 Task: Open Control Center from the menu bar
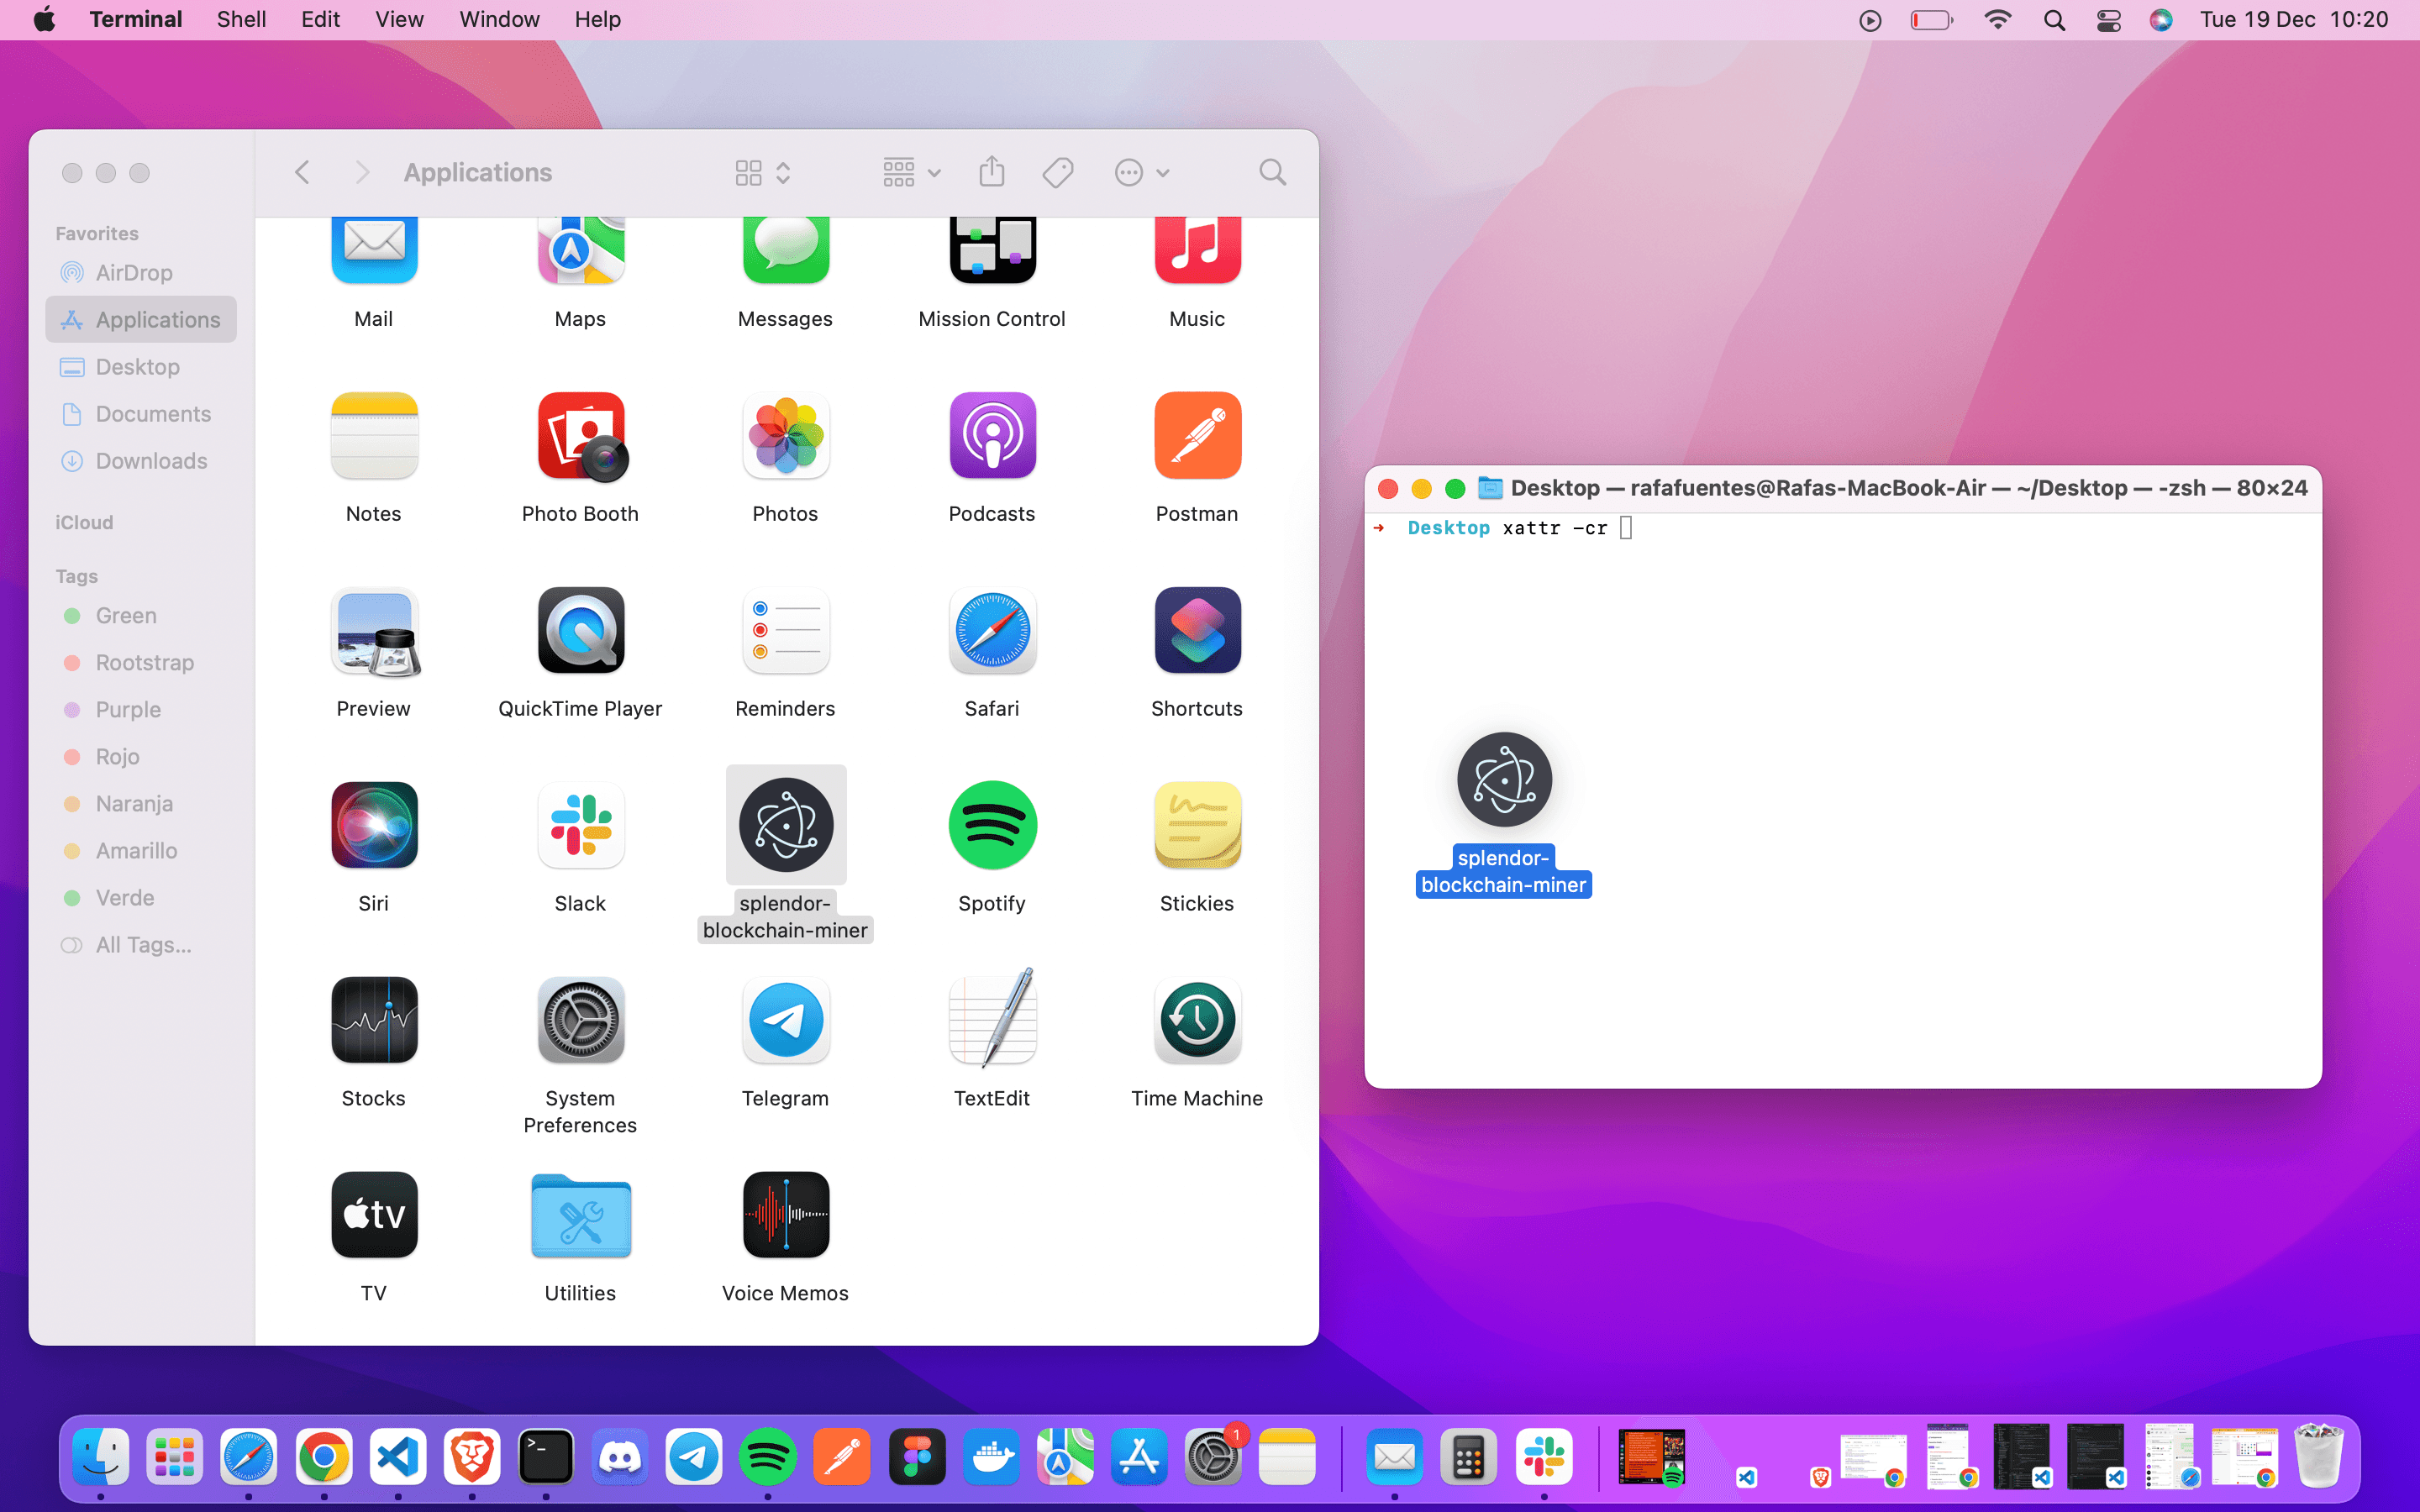(2108, 20)
